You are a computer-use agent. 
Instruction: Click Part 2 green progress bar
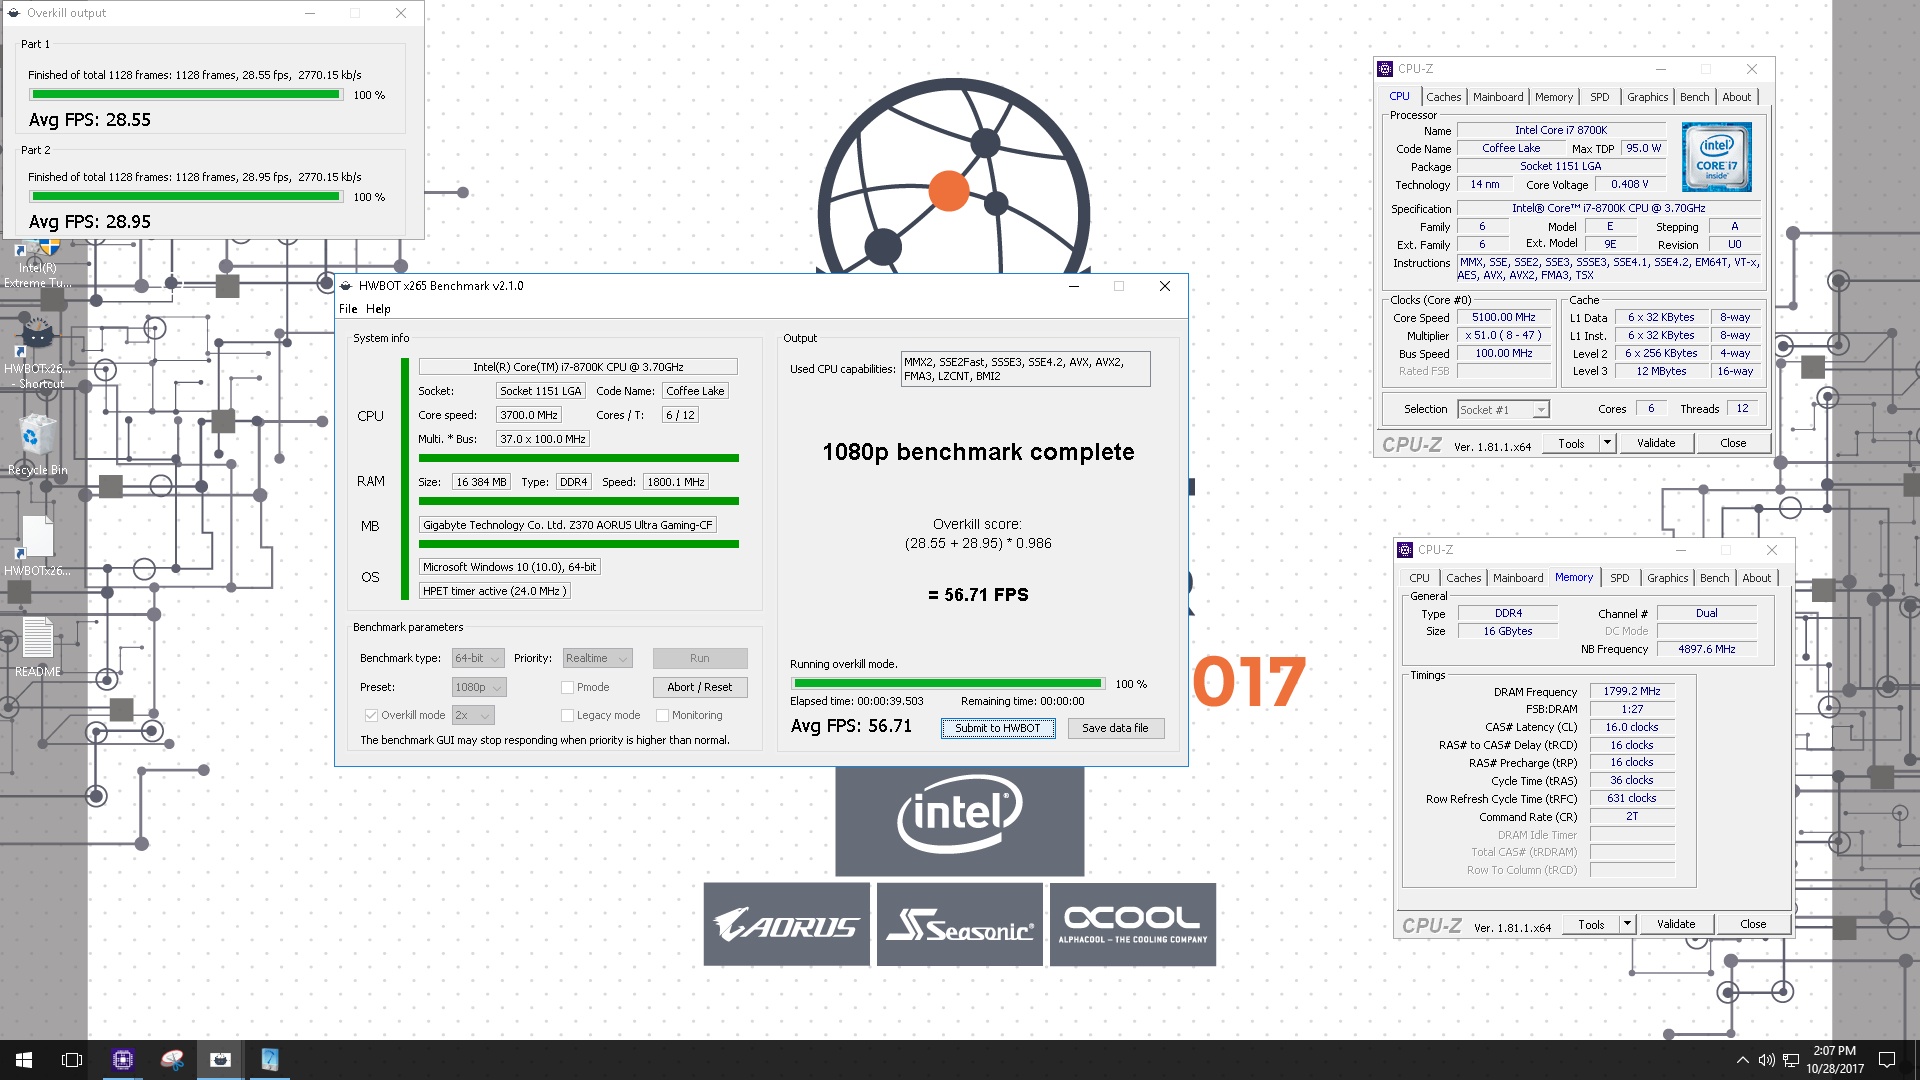pos(186,197)
